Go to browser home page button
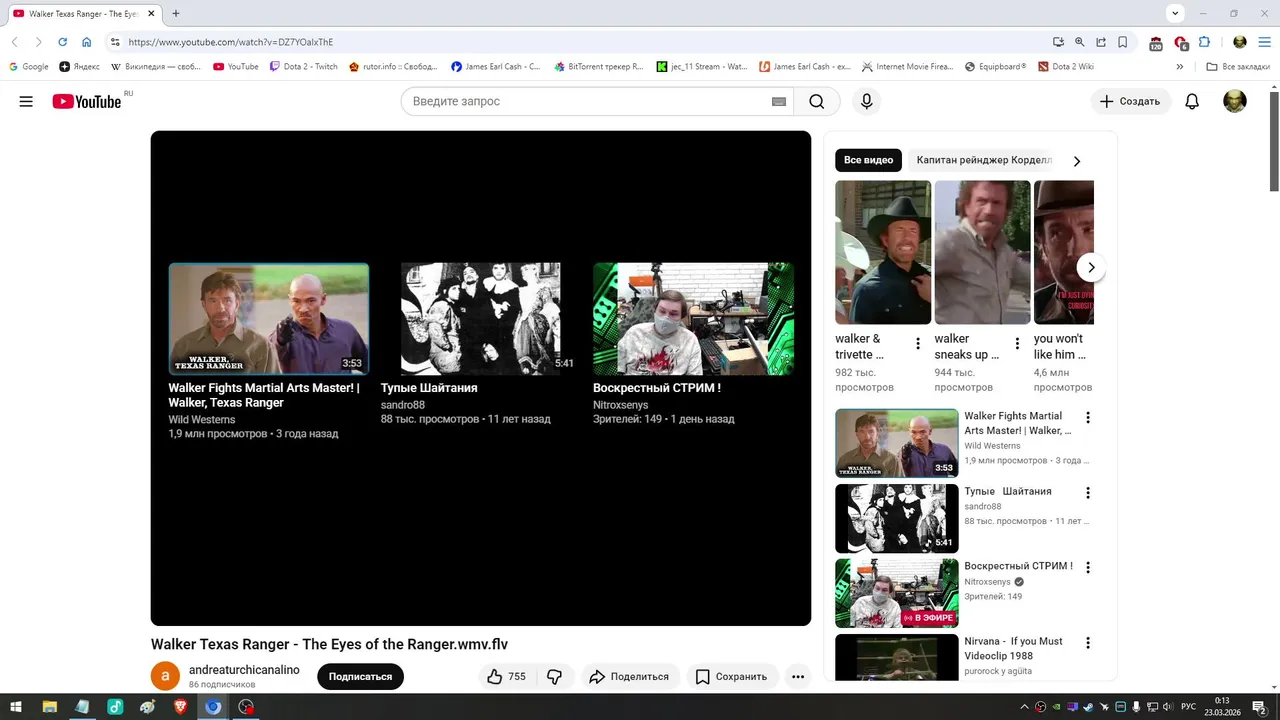The width and height of the screenshot is (1280, 720). click(87, 42)
